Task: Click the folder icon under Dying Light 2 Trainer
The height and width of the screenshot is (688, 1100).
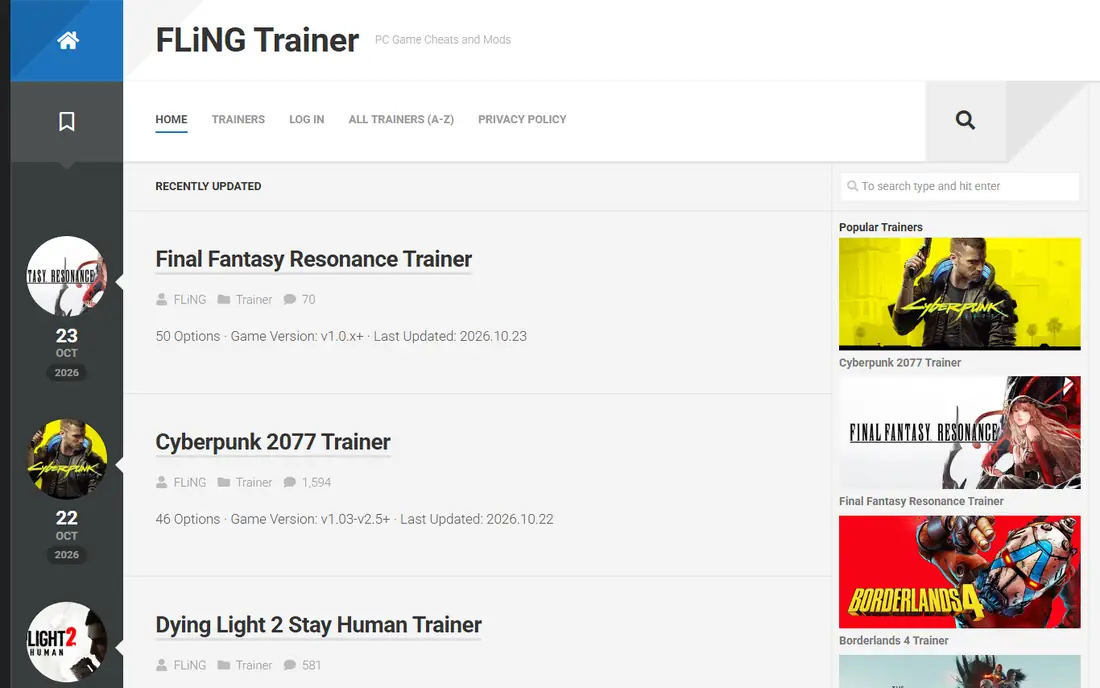Action: pyautogui.click(x=224, y=665)
